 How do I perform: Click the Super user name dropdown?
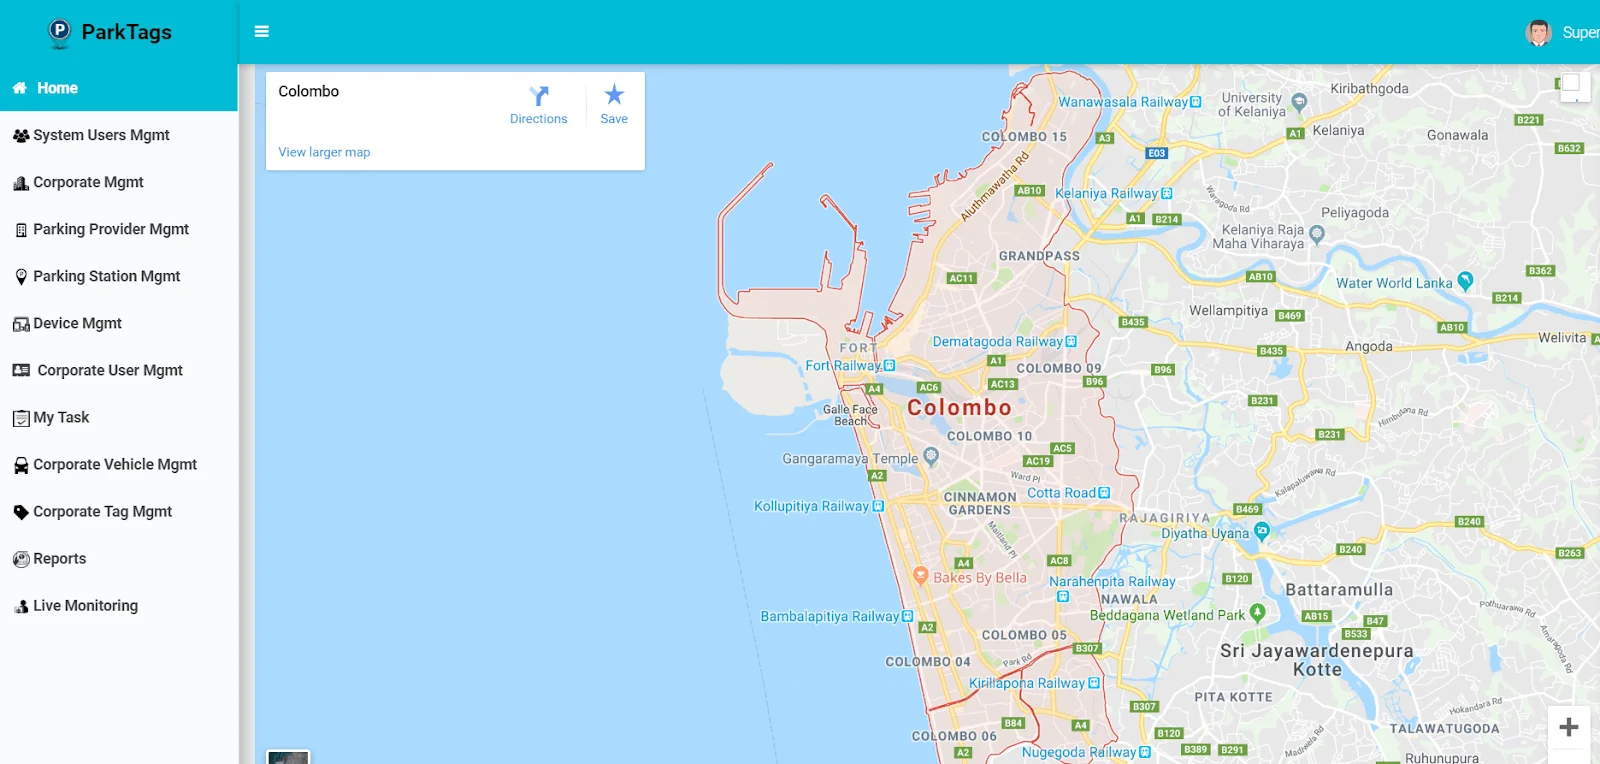tap(1580, 32)
